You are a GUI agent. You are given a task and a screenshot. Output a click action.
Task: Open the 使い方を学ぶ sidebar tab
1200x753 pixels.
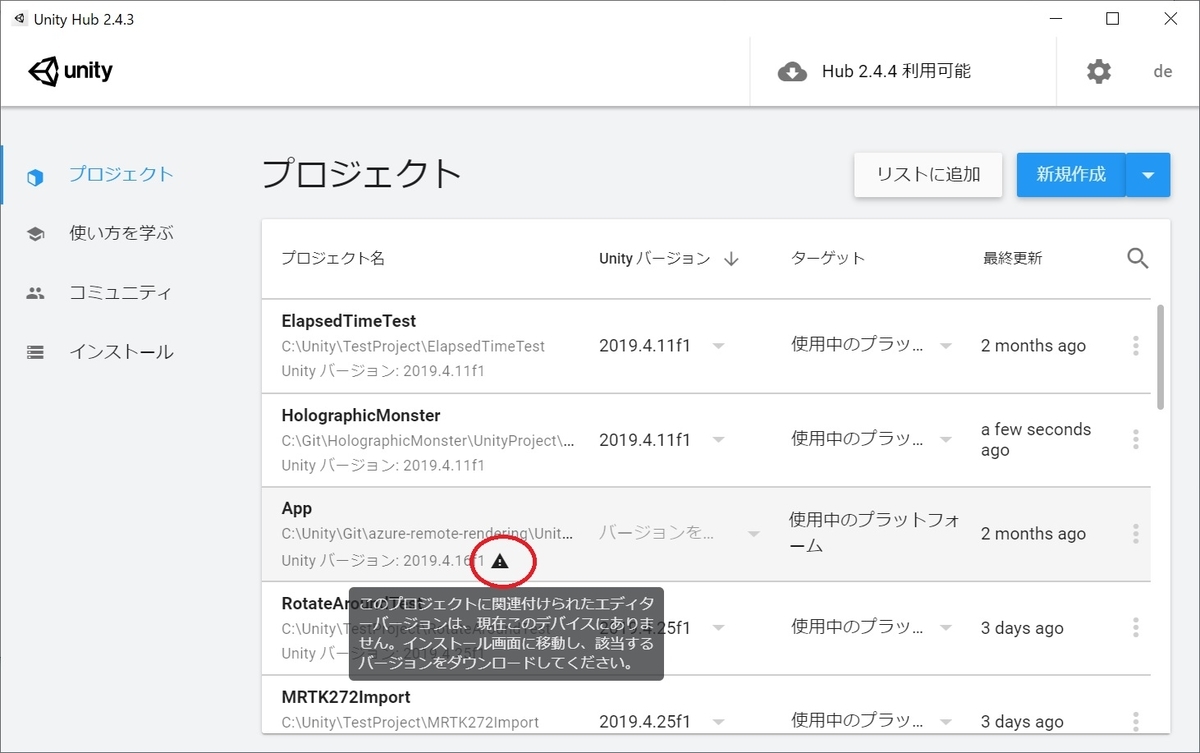tap(121, 233)
